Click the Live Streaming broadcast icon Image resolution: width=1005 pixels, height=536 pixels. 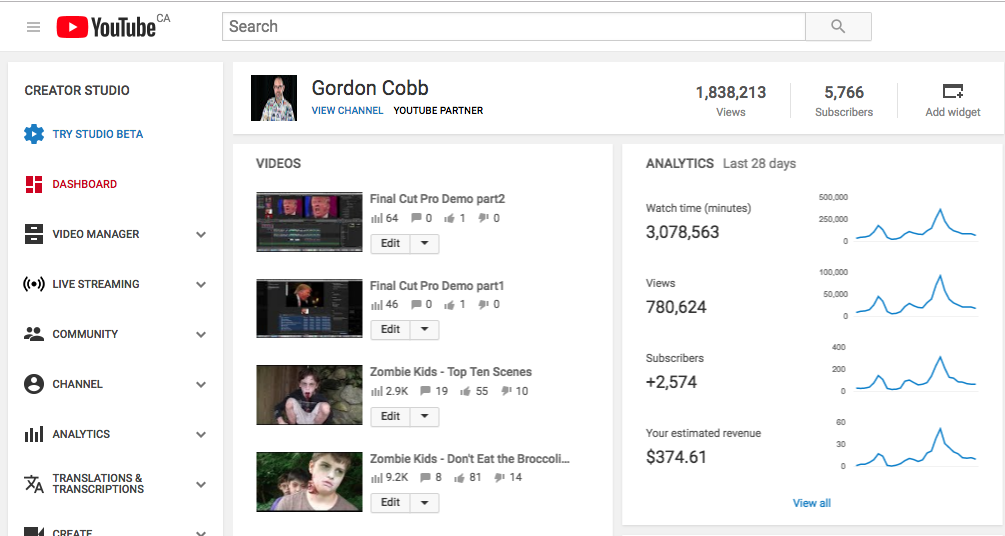tap(33, 284)
